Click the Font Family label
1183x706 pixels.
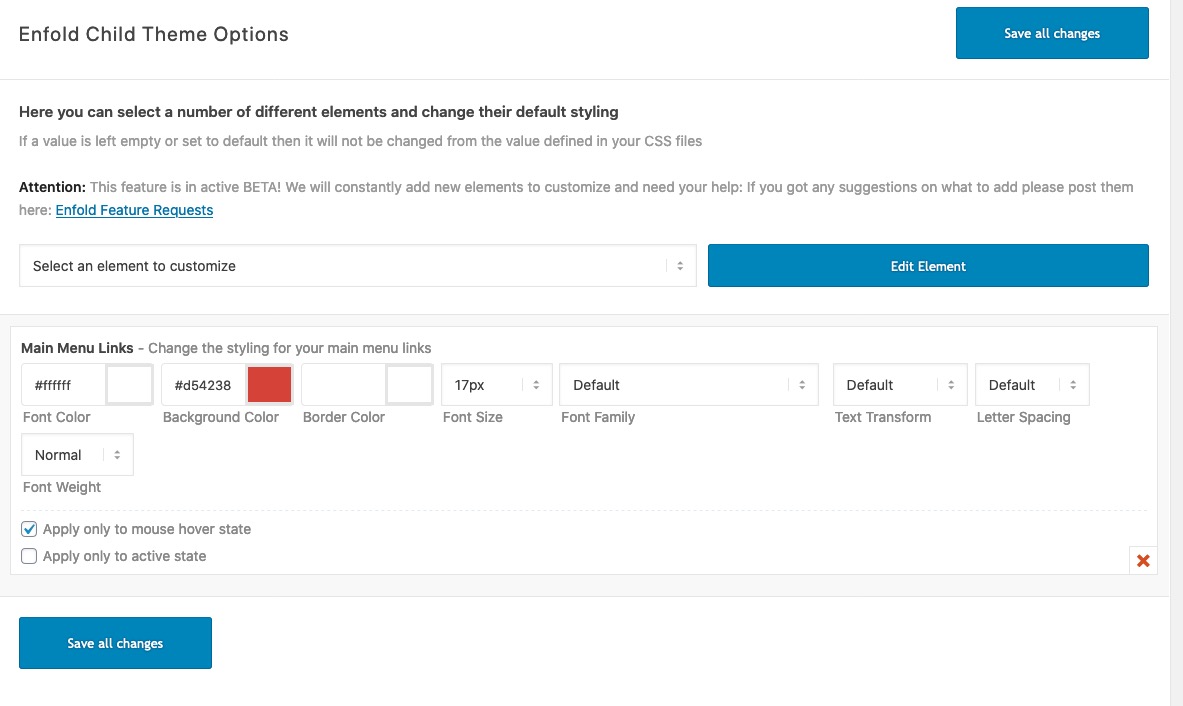(598, 417)
